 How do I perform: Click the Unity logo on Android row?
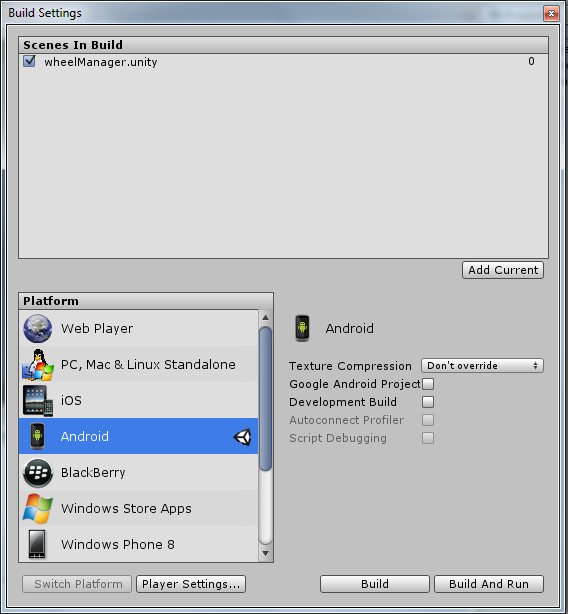click(242, 437)
